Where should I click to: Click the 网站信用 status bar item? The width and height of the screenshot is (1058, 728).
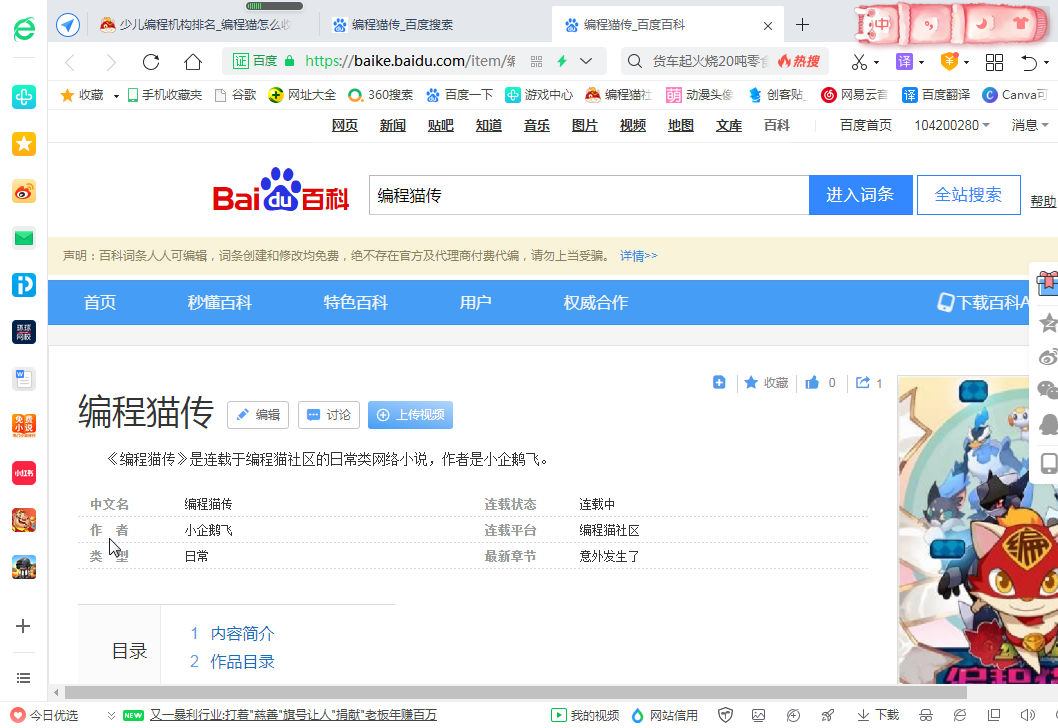tap(665, 715)
